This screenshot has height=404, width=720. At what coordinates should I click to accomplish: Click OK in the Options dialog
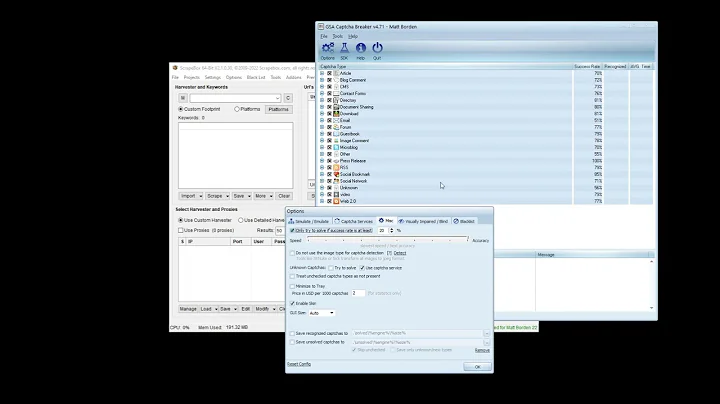click(478, 367)
